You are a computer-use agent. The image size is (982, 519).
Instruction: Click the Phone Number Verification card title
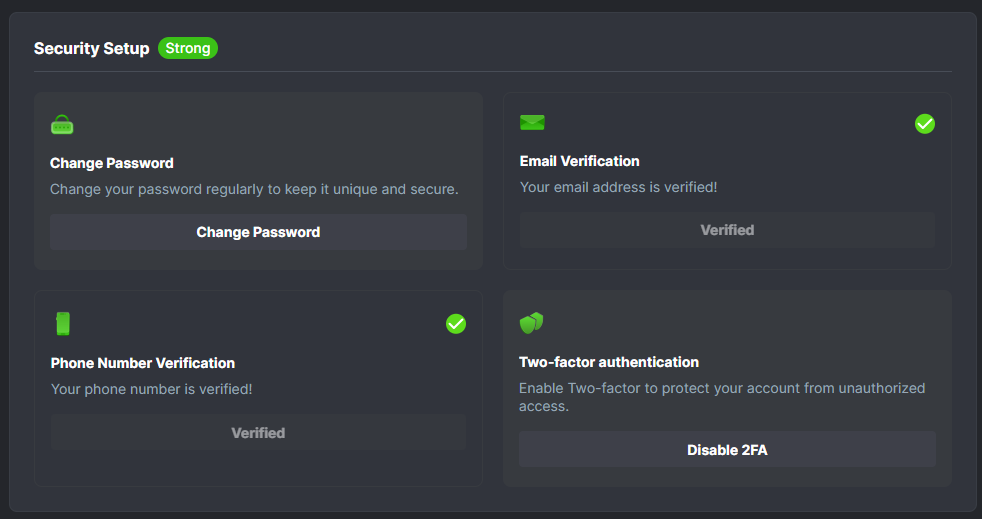click(143, 363)
